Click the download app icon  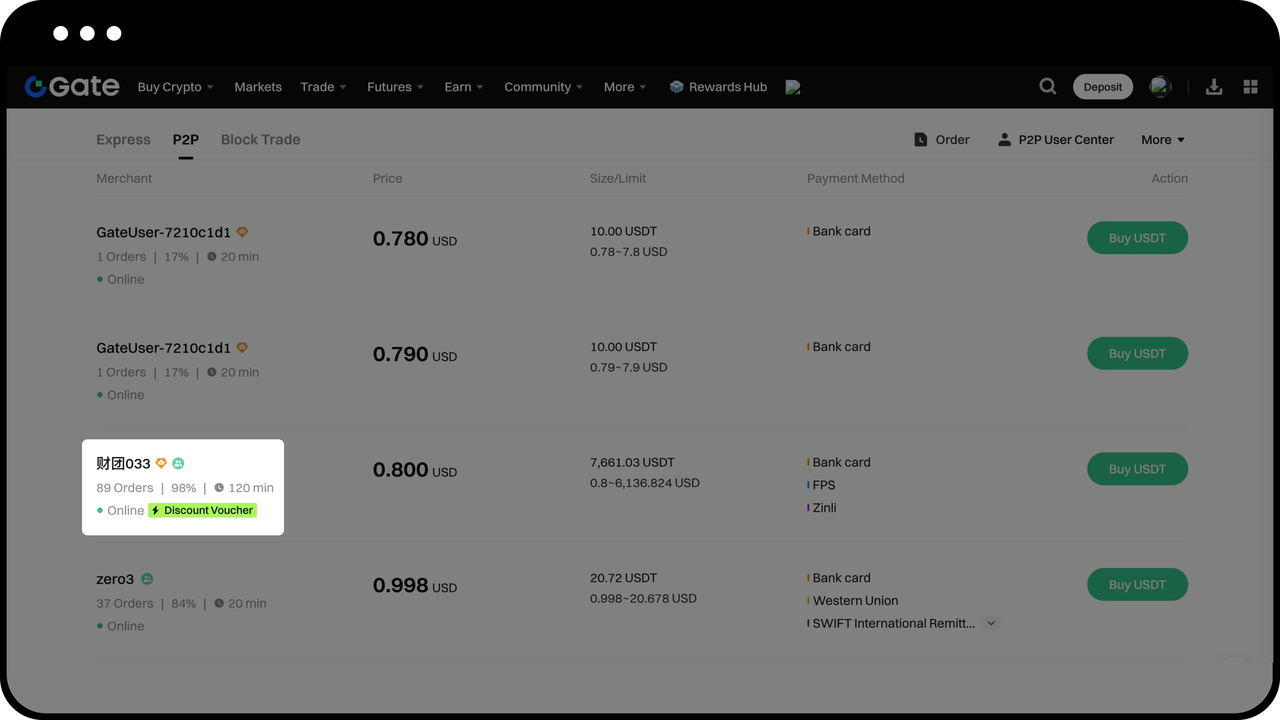[x=1214, y=87]
